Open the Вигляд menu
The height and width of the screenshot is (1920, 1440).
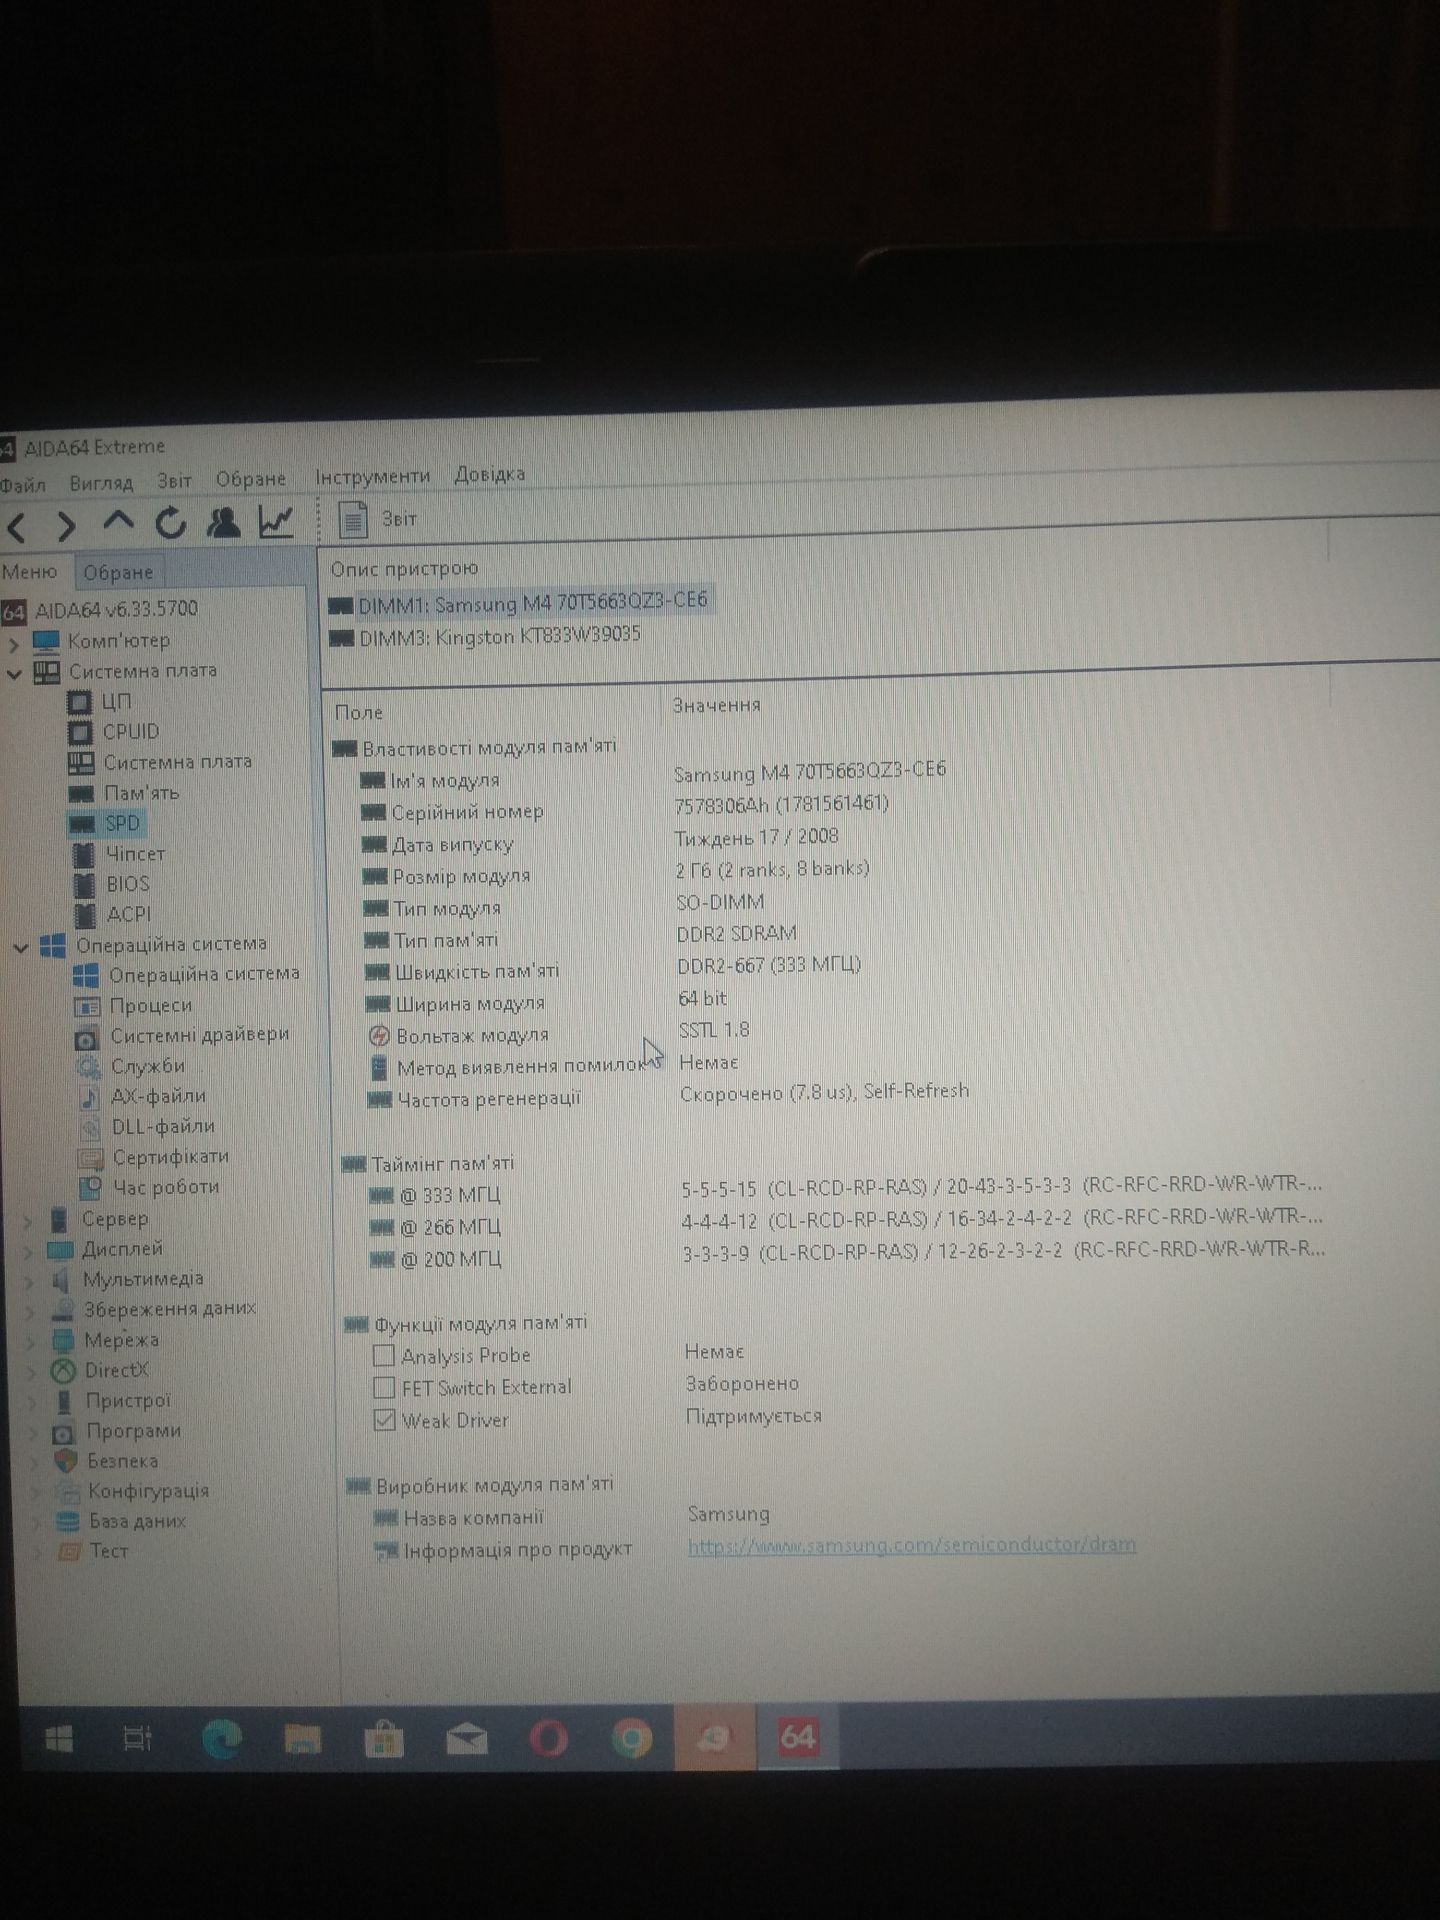point(101,483)
